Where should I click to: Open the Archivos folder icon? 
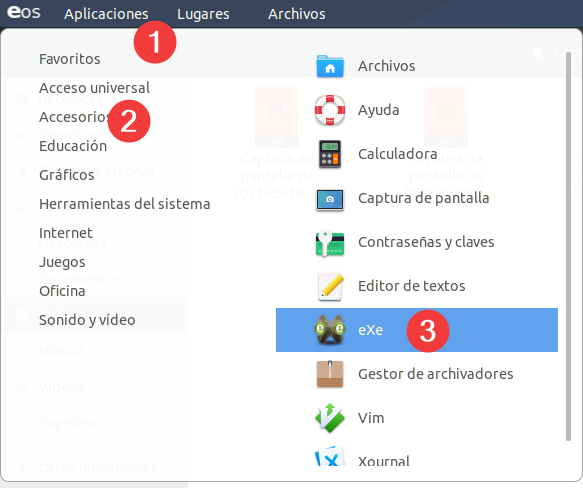330,67
